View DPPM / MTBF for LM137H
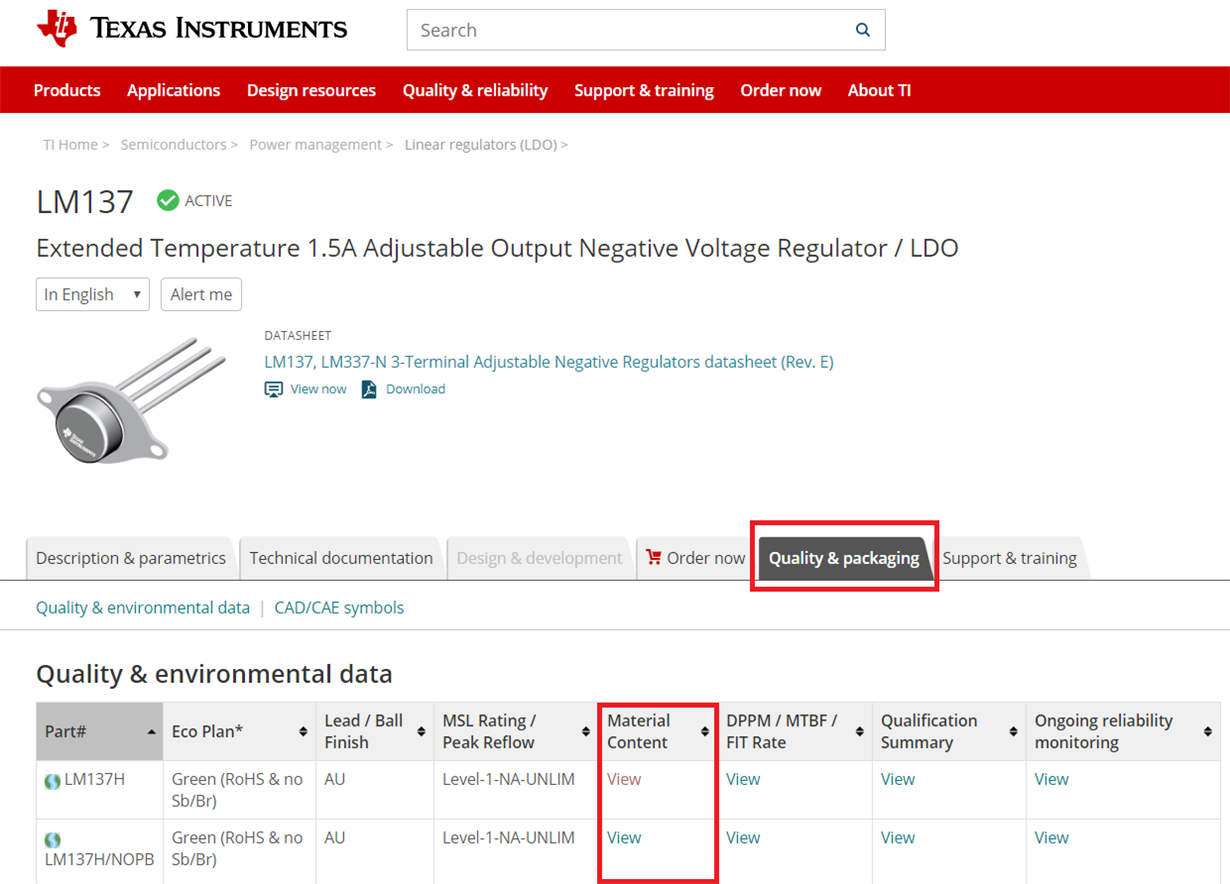The image size is (1230, 884). (743, 779)
